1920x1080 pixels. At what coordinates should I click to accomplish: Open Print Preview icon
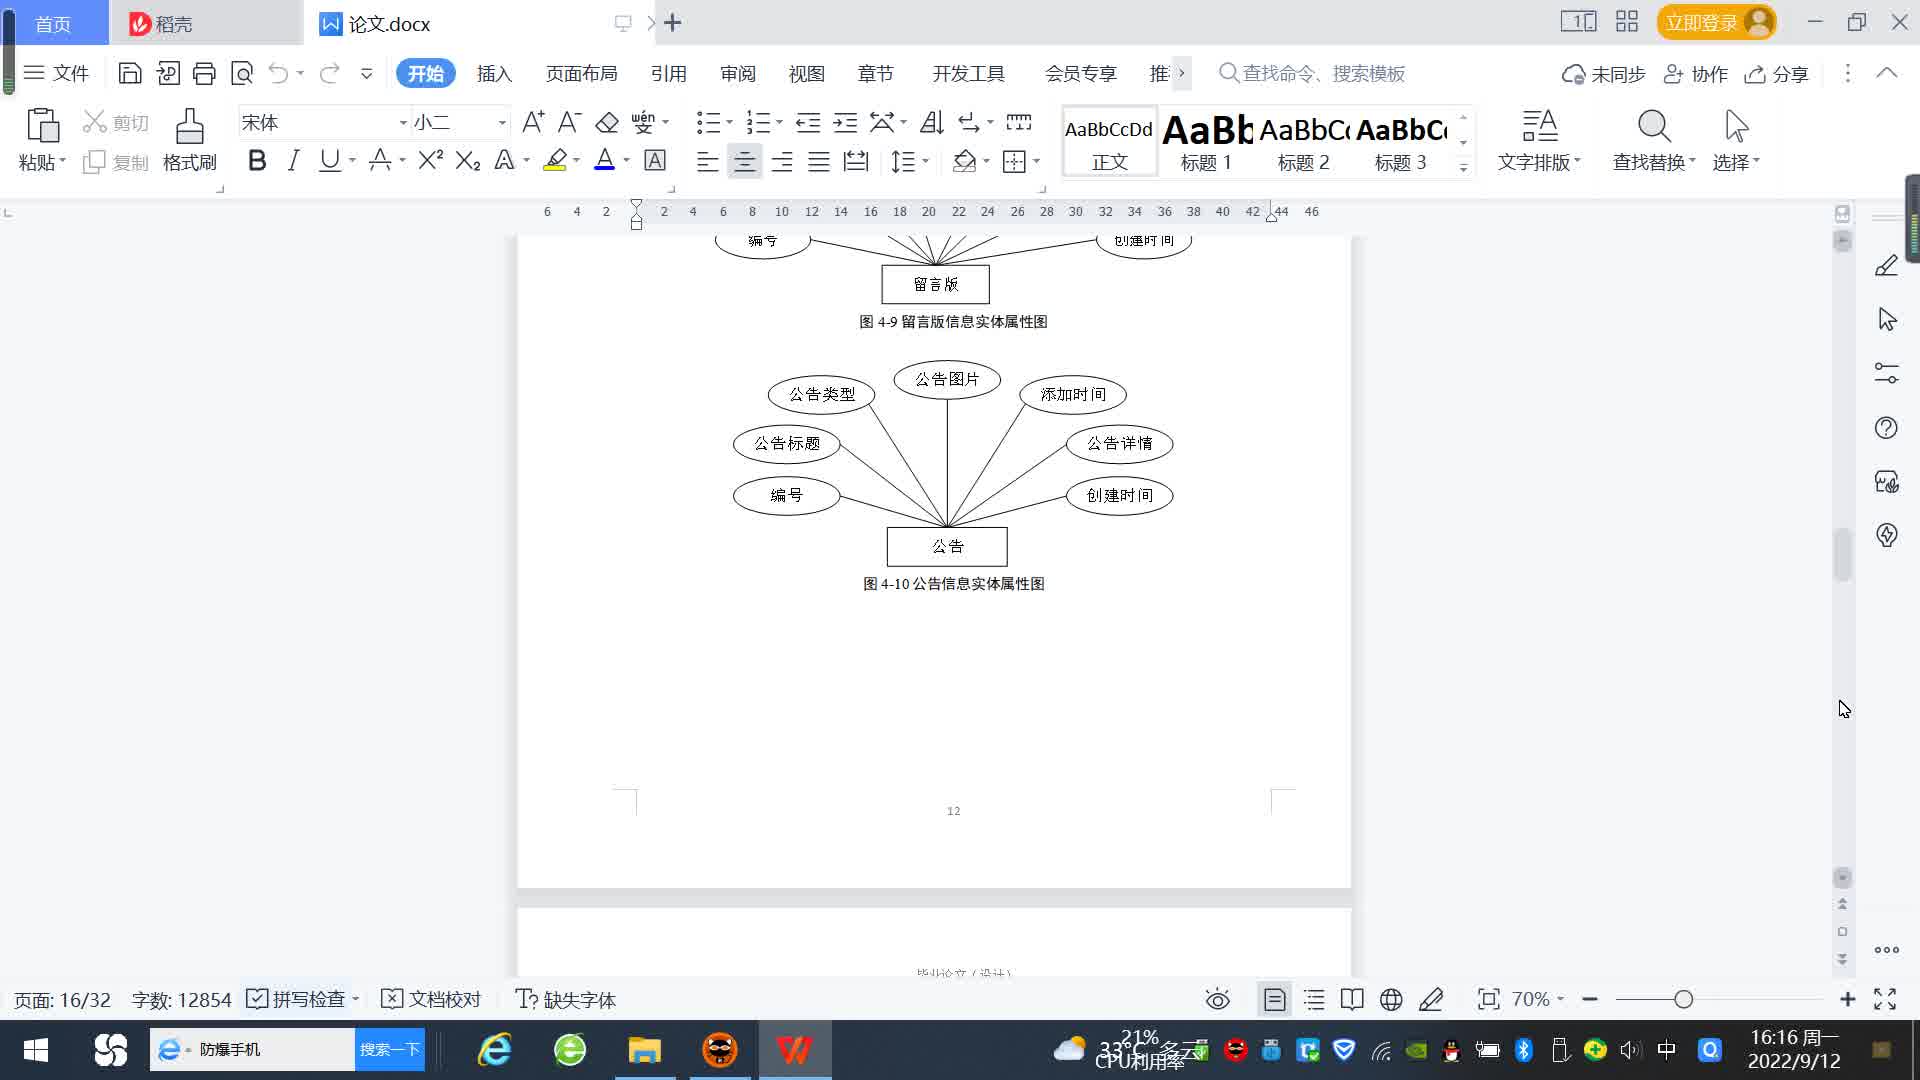242,73
